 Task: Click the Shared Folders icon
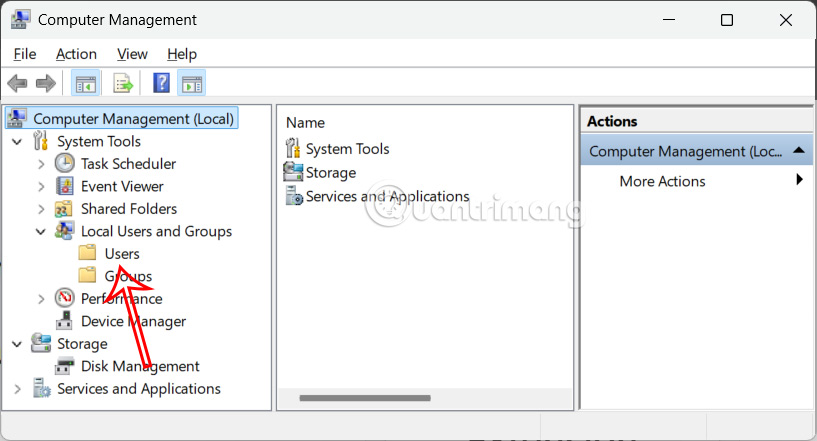[x=64, y=209]
